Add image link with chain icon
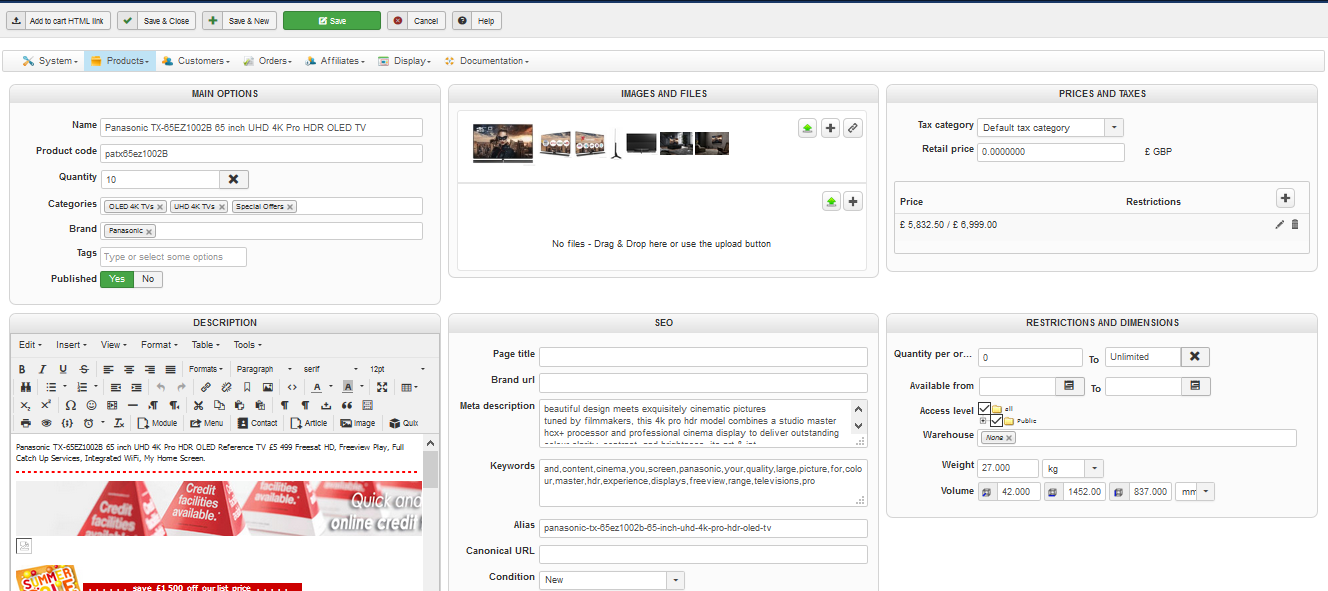This screenshot has width=1328, height=591. 852,128
